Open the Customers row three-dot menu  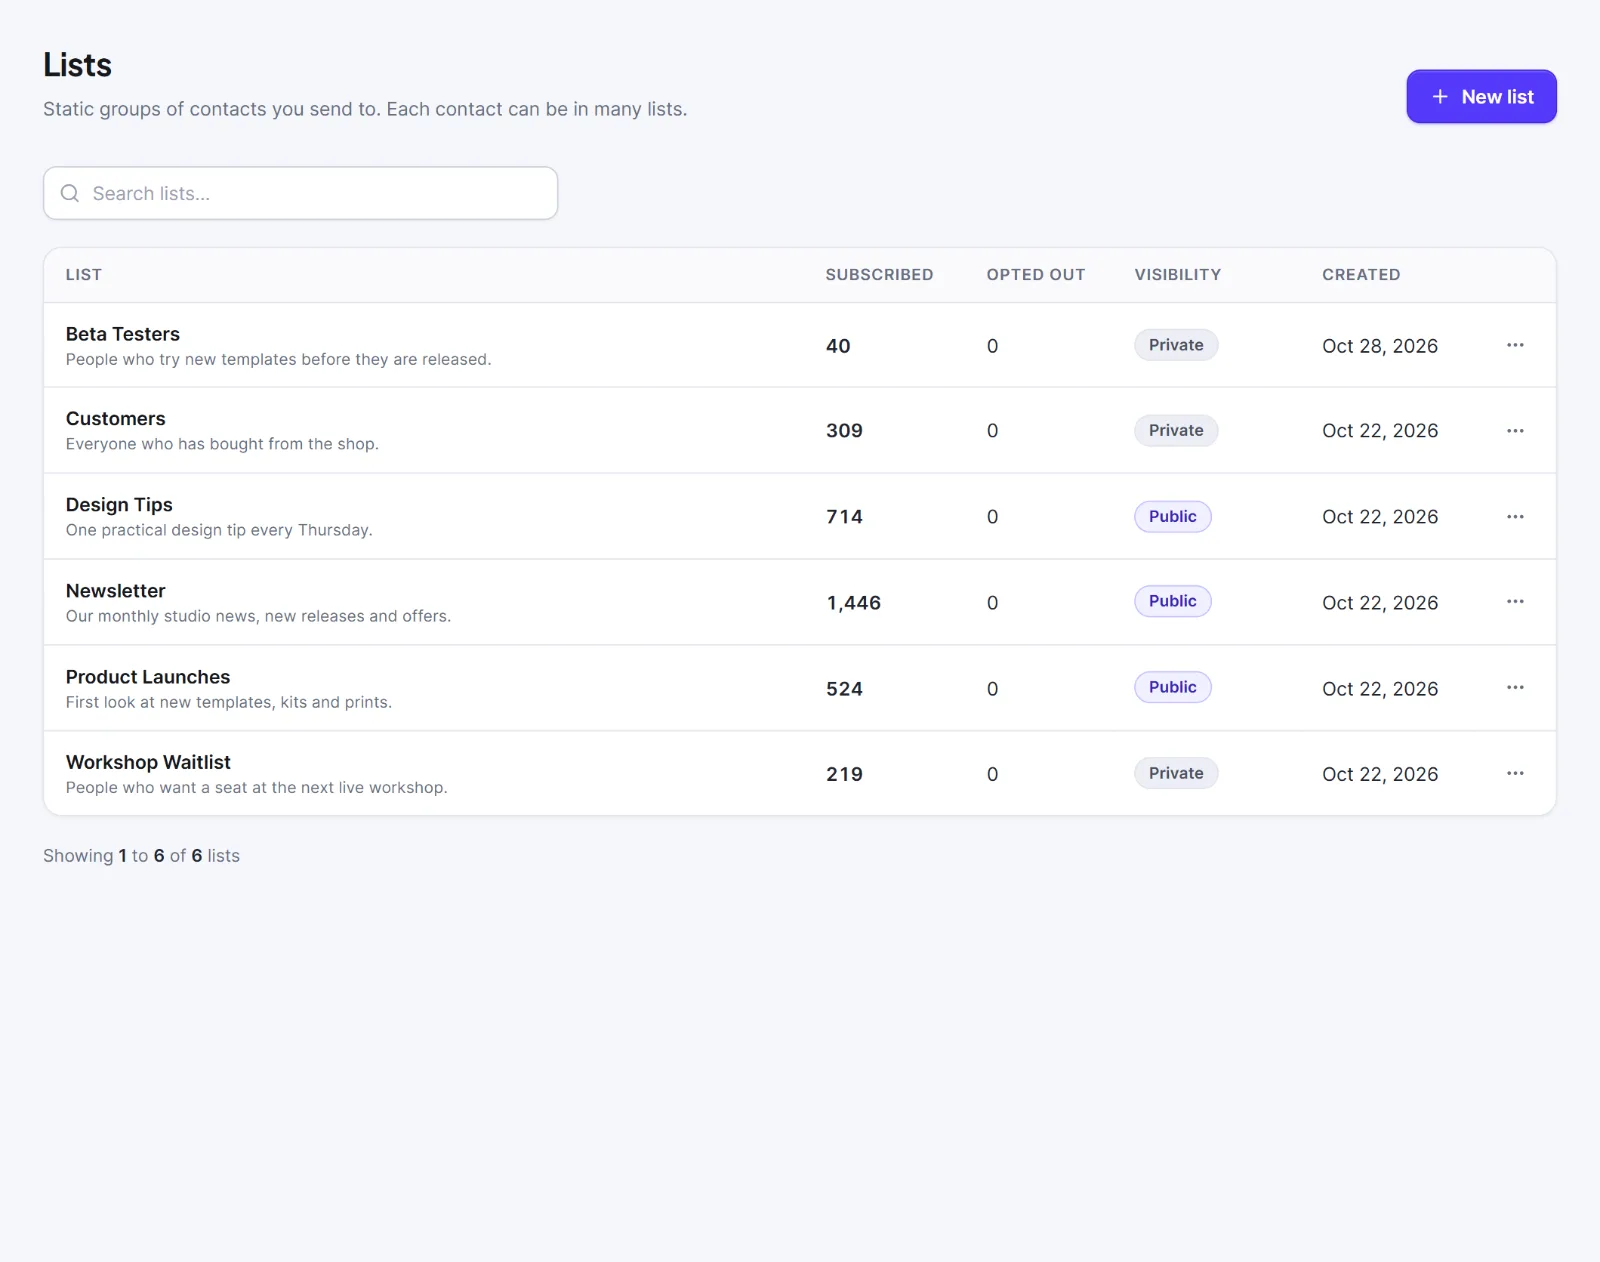(1515, 431)
